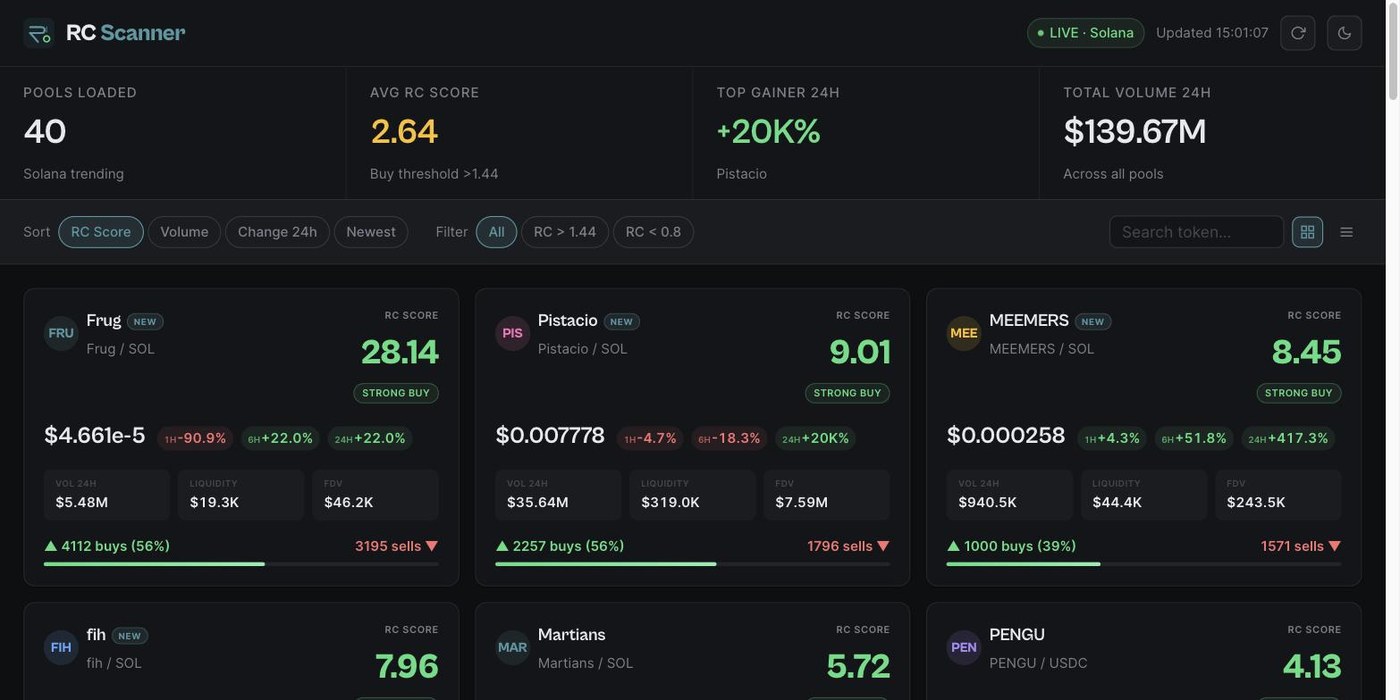The image size is (1400, 700).
Task: Click the Pools Loaded value 40
Action: [45, 132]
